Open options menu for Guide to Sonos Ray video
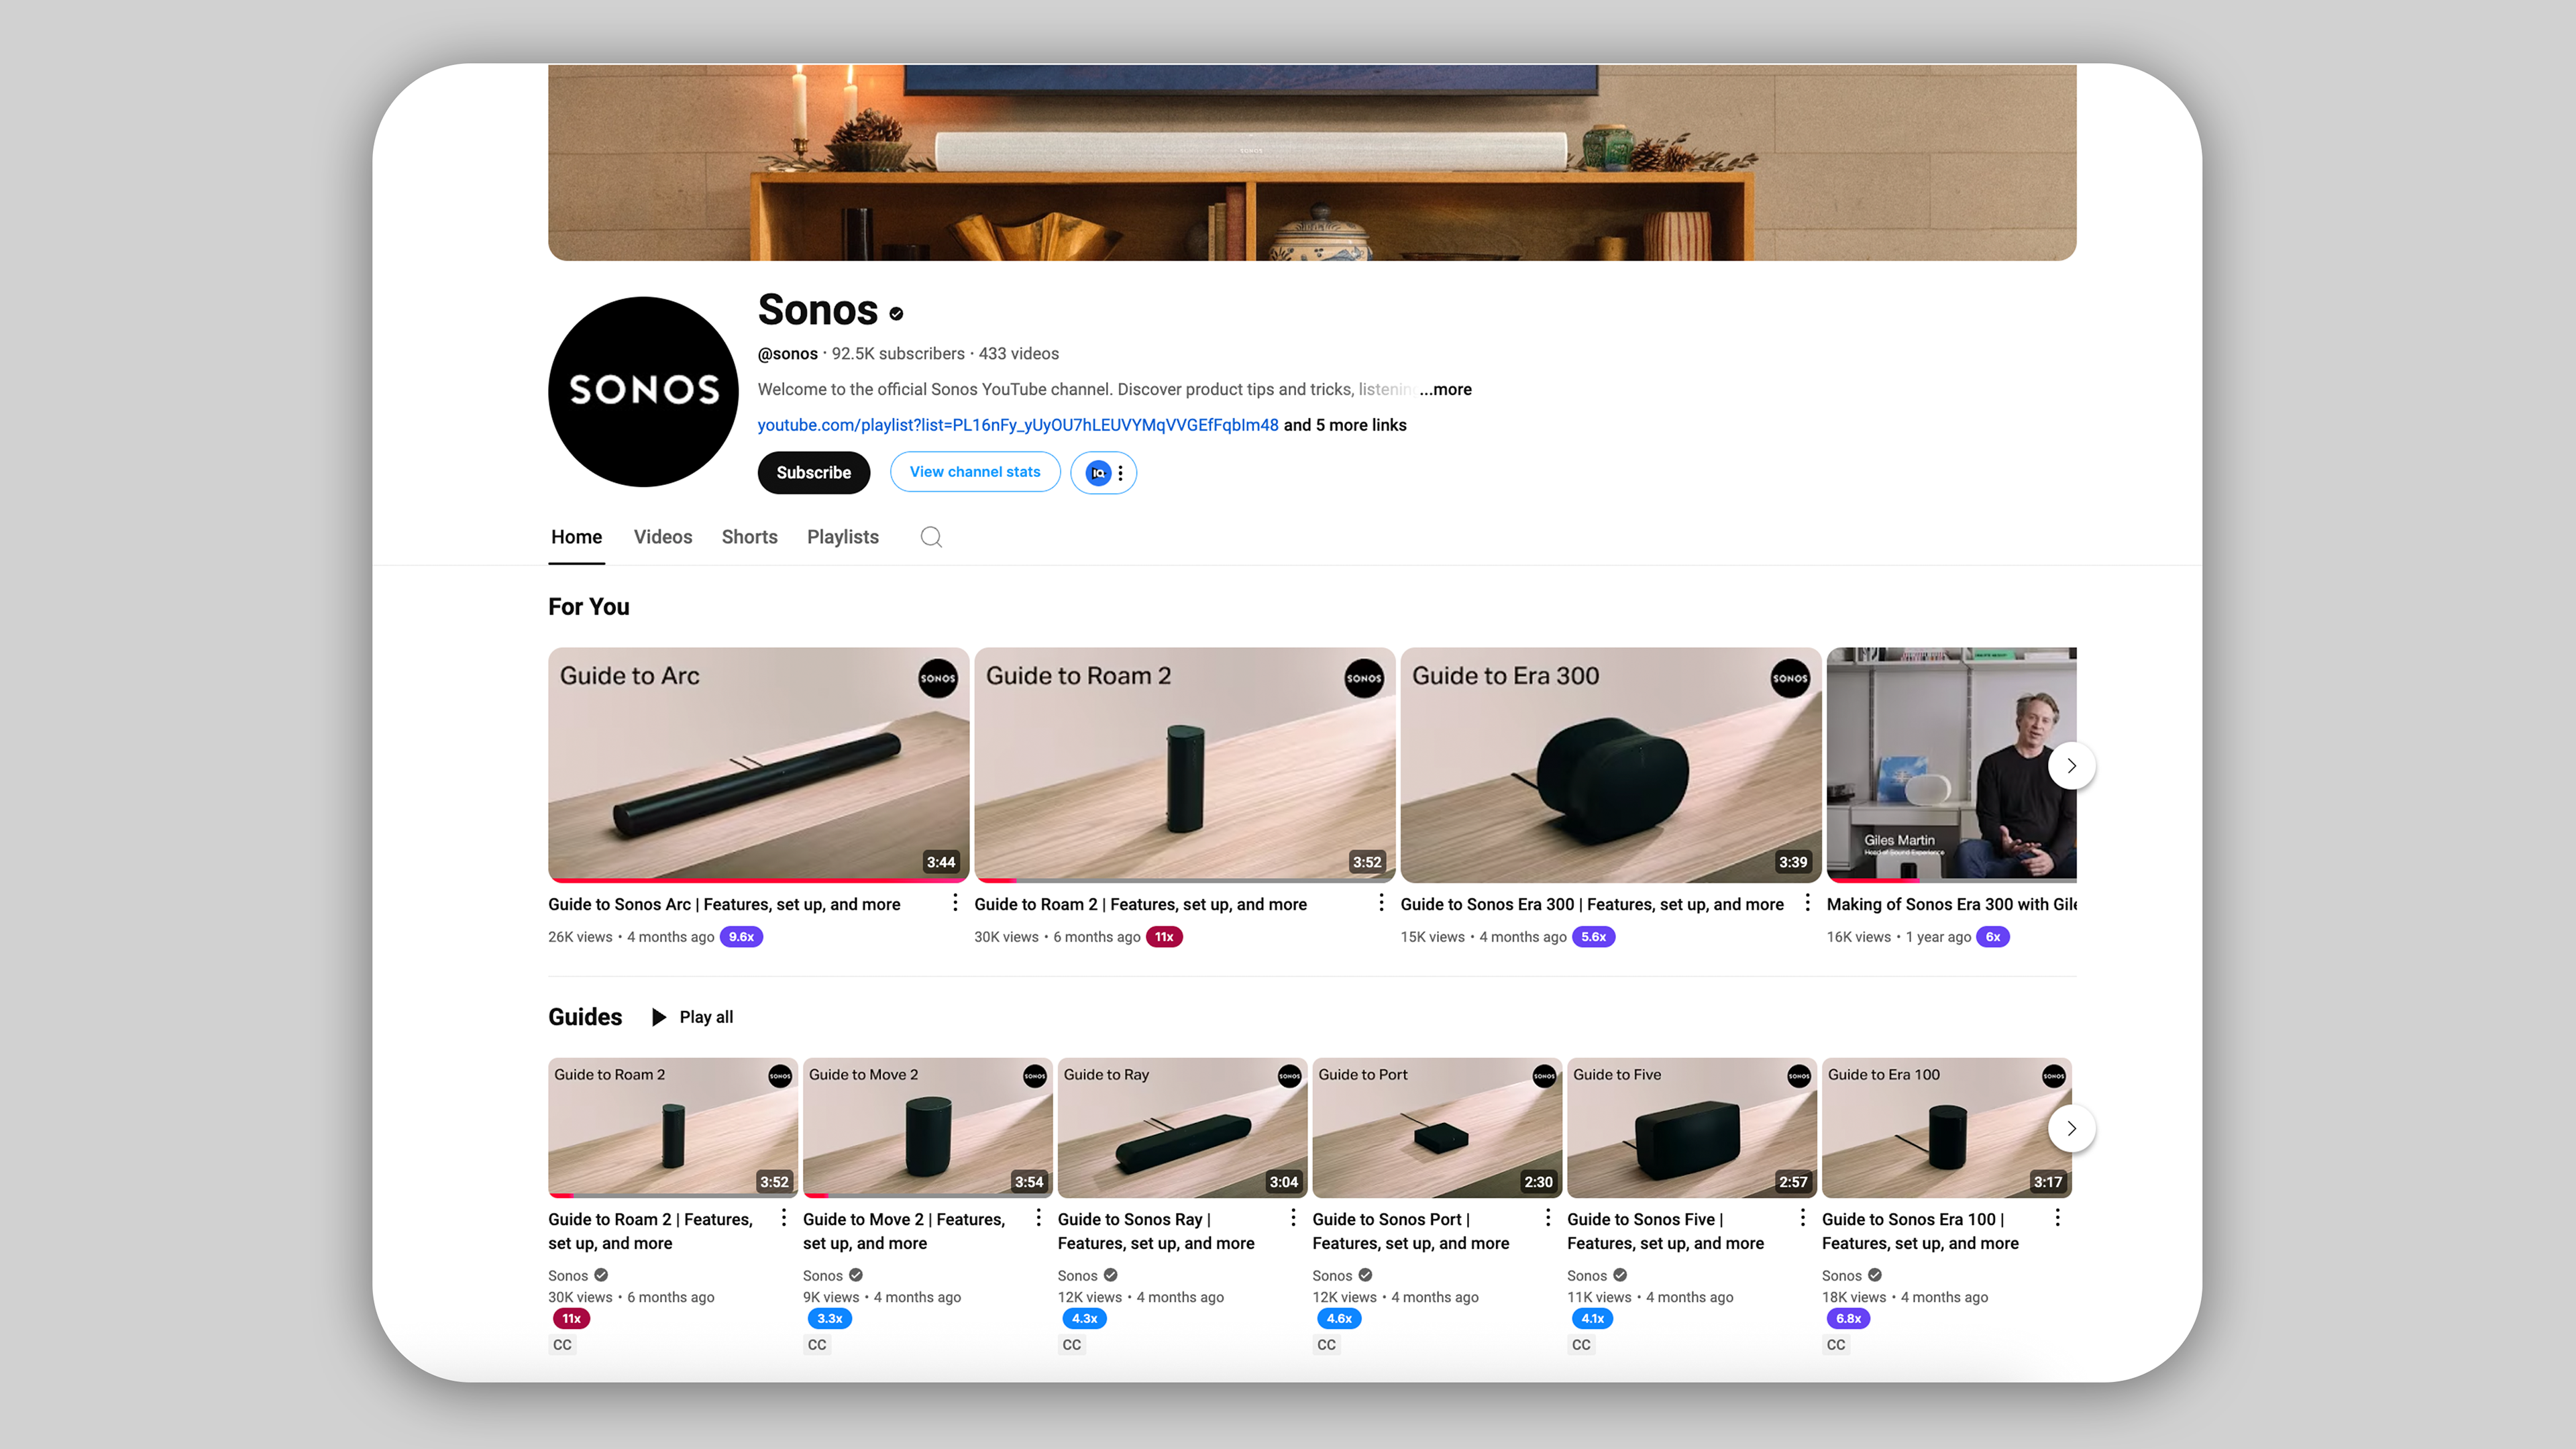The height and width of the screenshot is (1449, 2576). click(x=1293, y=1218)
